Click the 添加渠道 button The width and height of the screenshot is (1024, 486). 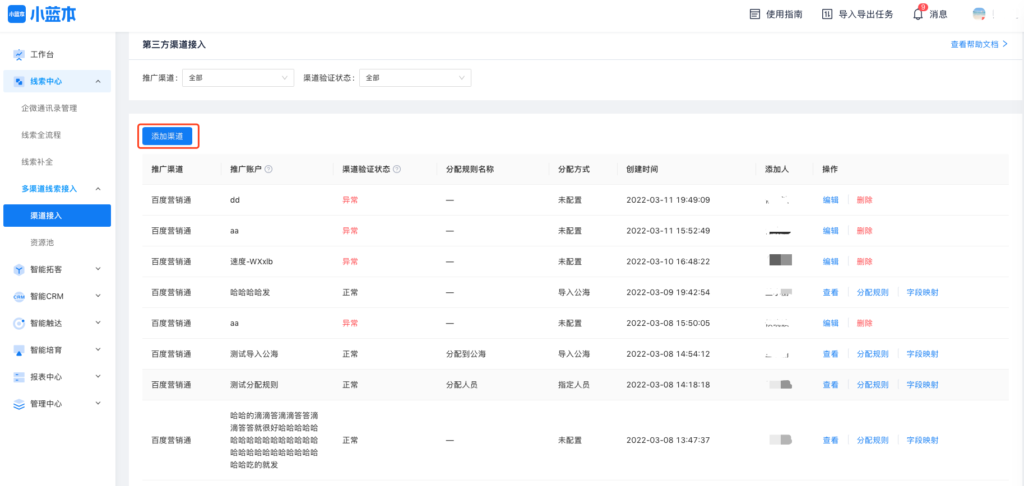tap(167, 135)
